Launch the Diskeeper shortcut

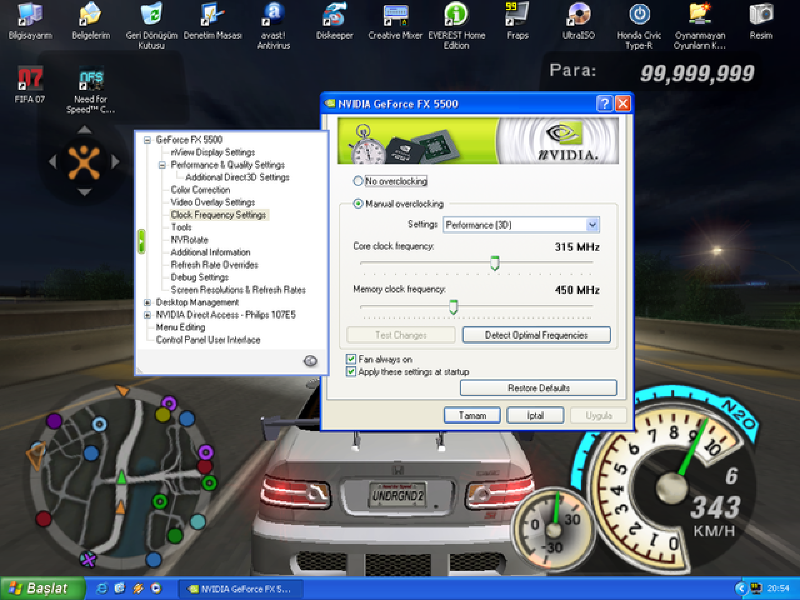(x=334, y=21)
